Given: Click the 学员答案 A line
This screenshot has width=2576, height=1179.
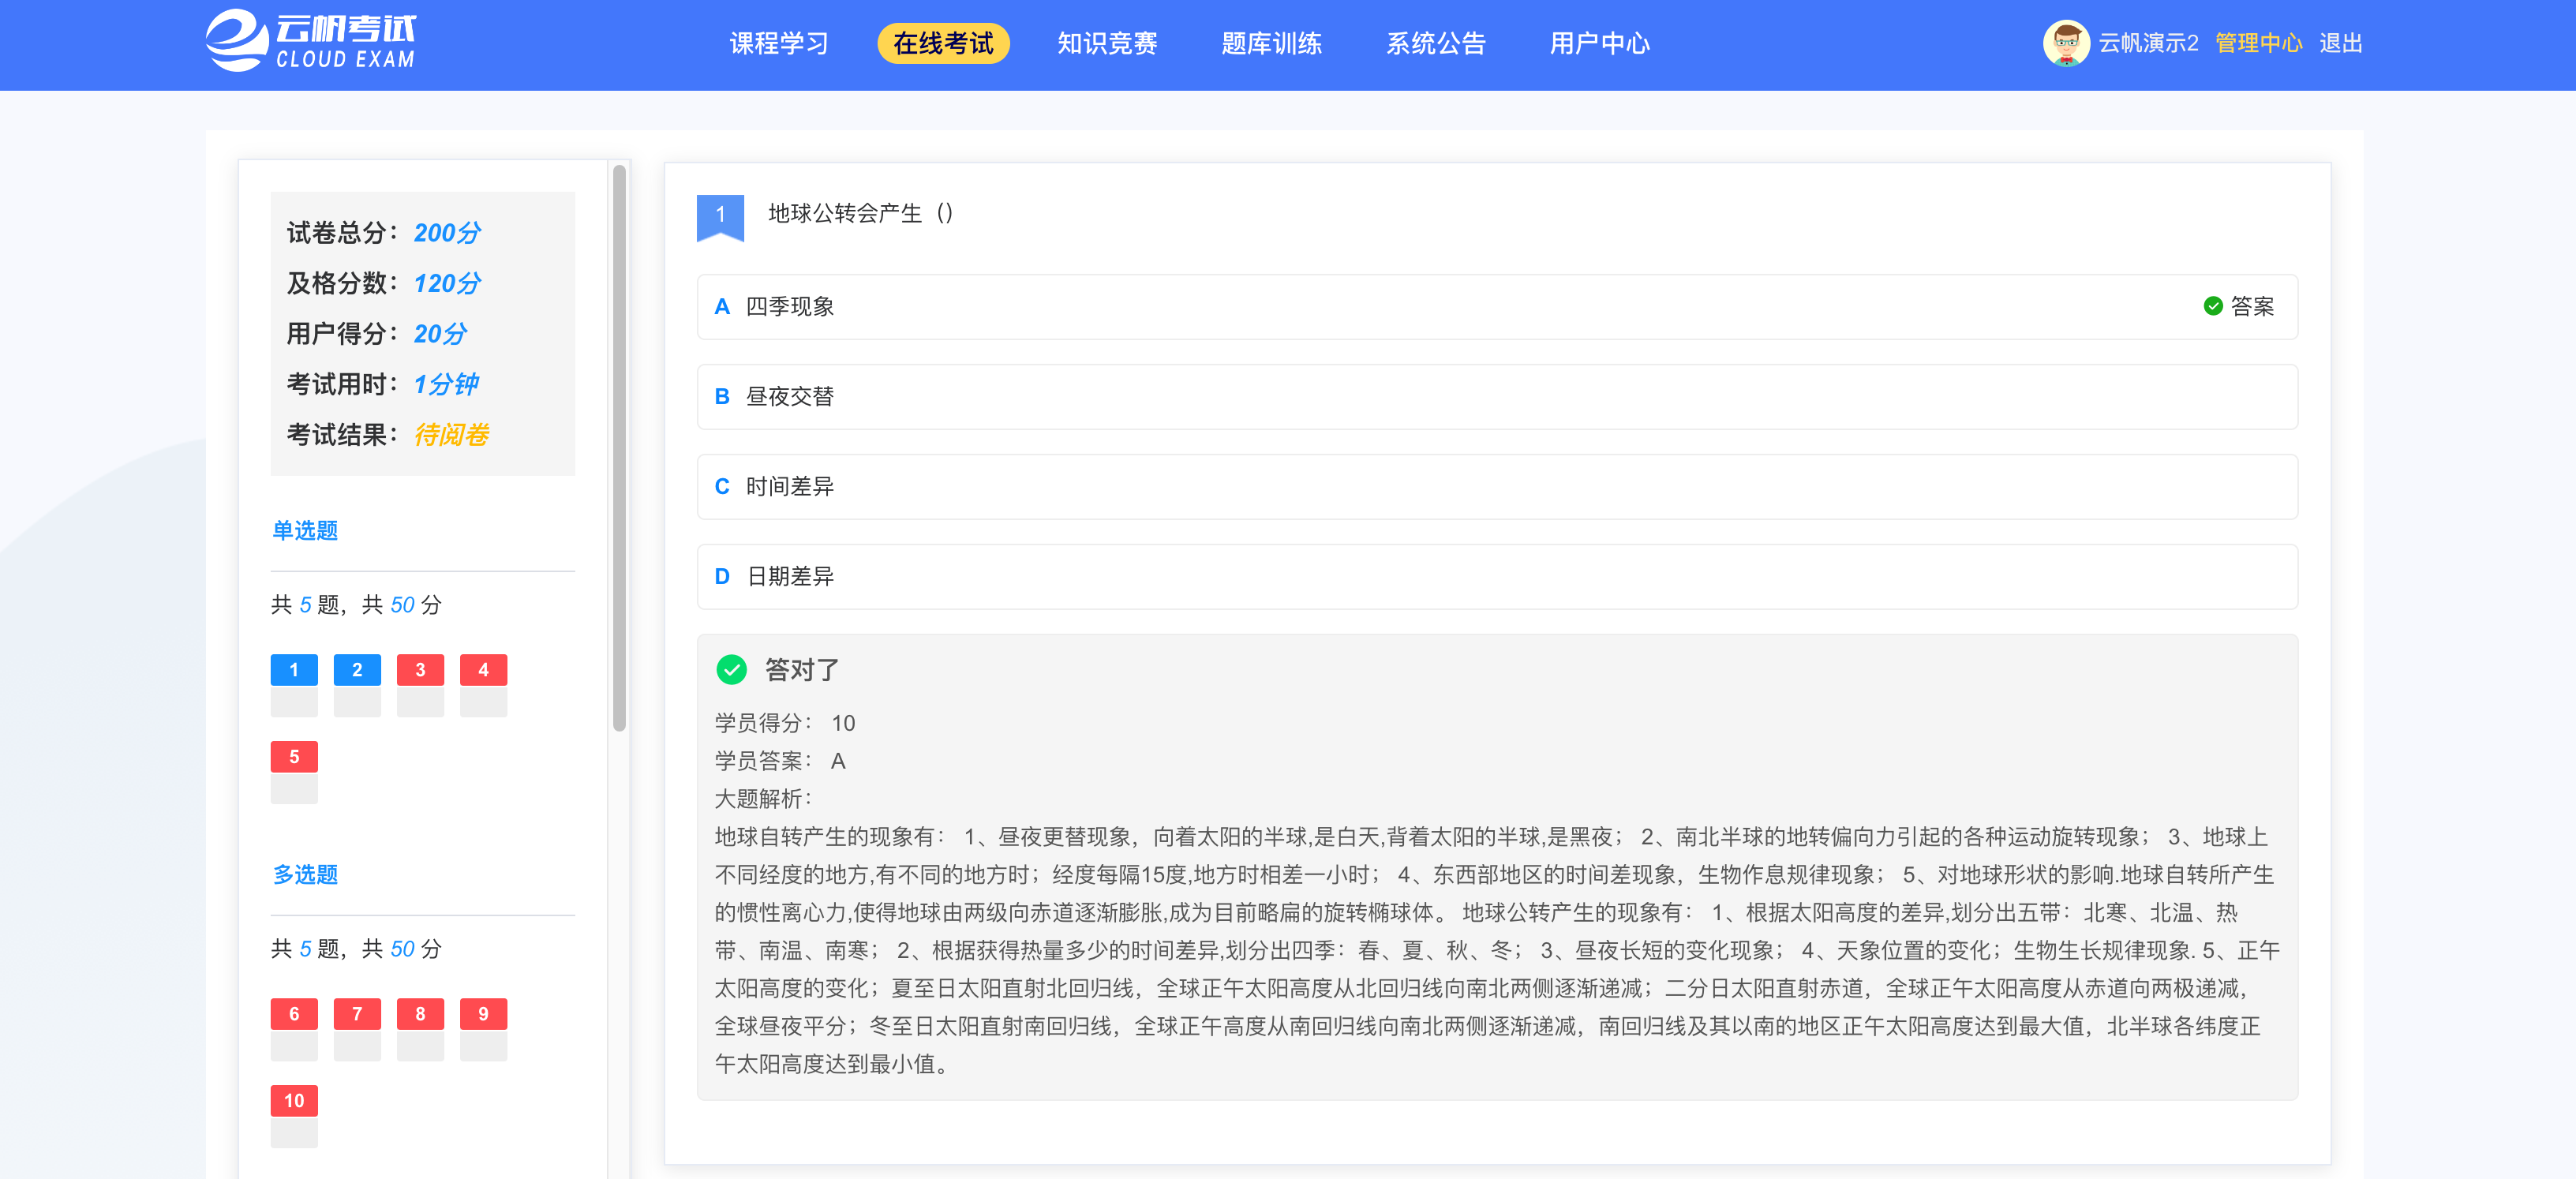Looking at the screenshot, I should tap(781, 761).
